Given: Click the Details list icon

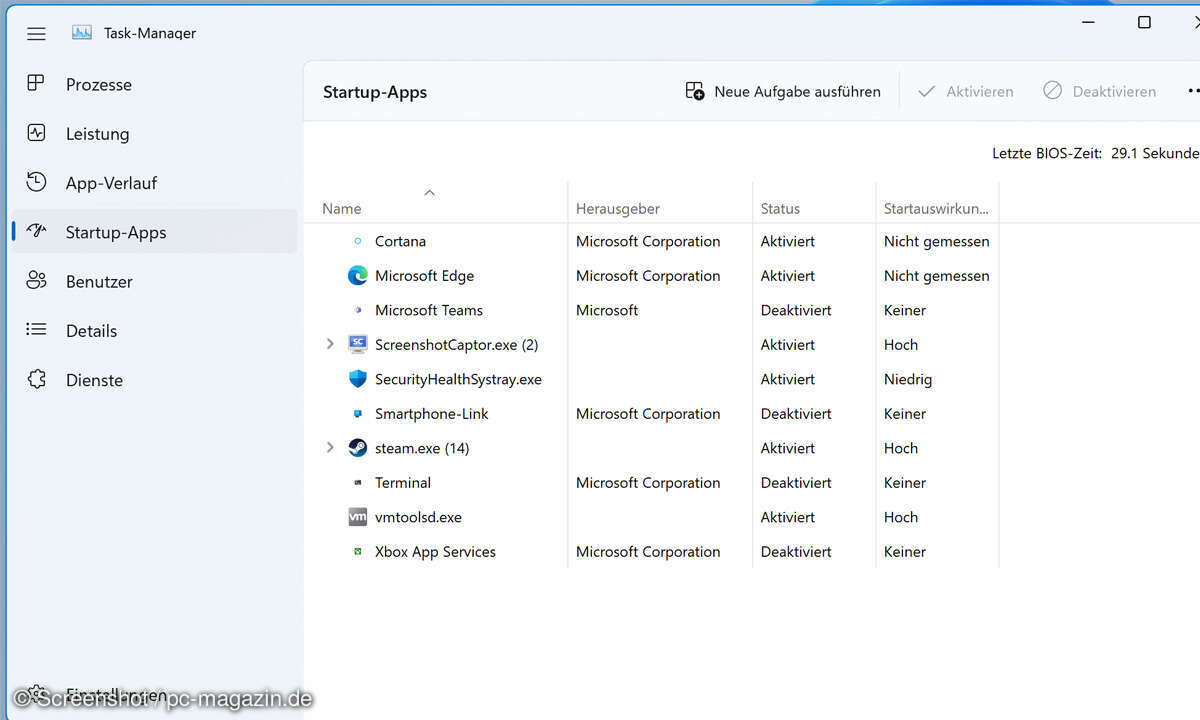Looking at the screenshot, I should 36,330.
